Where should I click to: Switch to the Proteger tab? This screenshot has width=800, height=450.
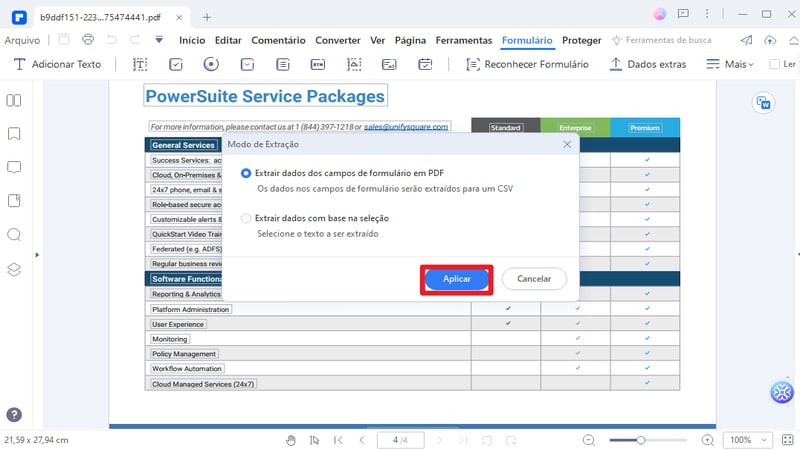click(x=582, y=40)
